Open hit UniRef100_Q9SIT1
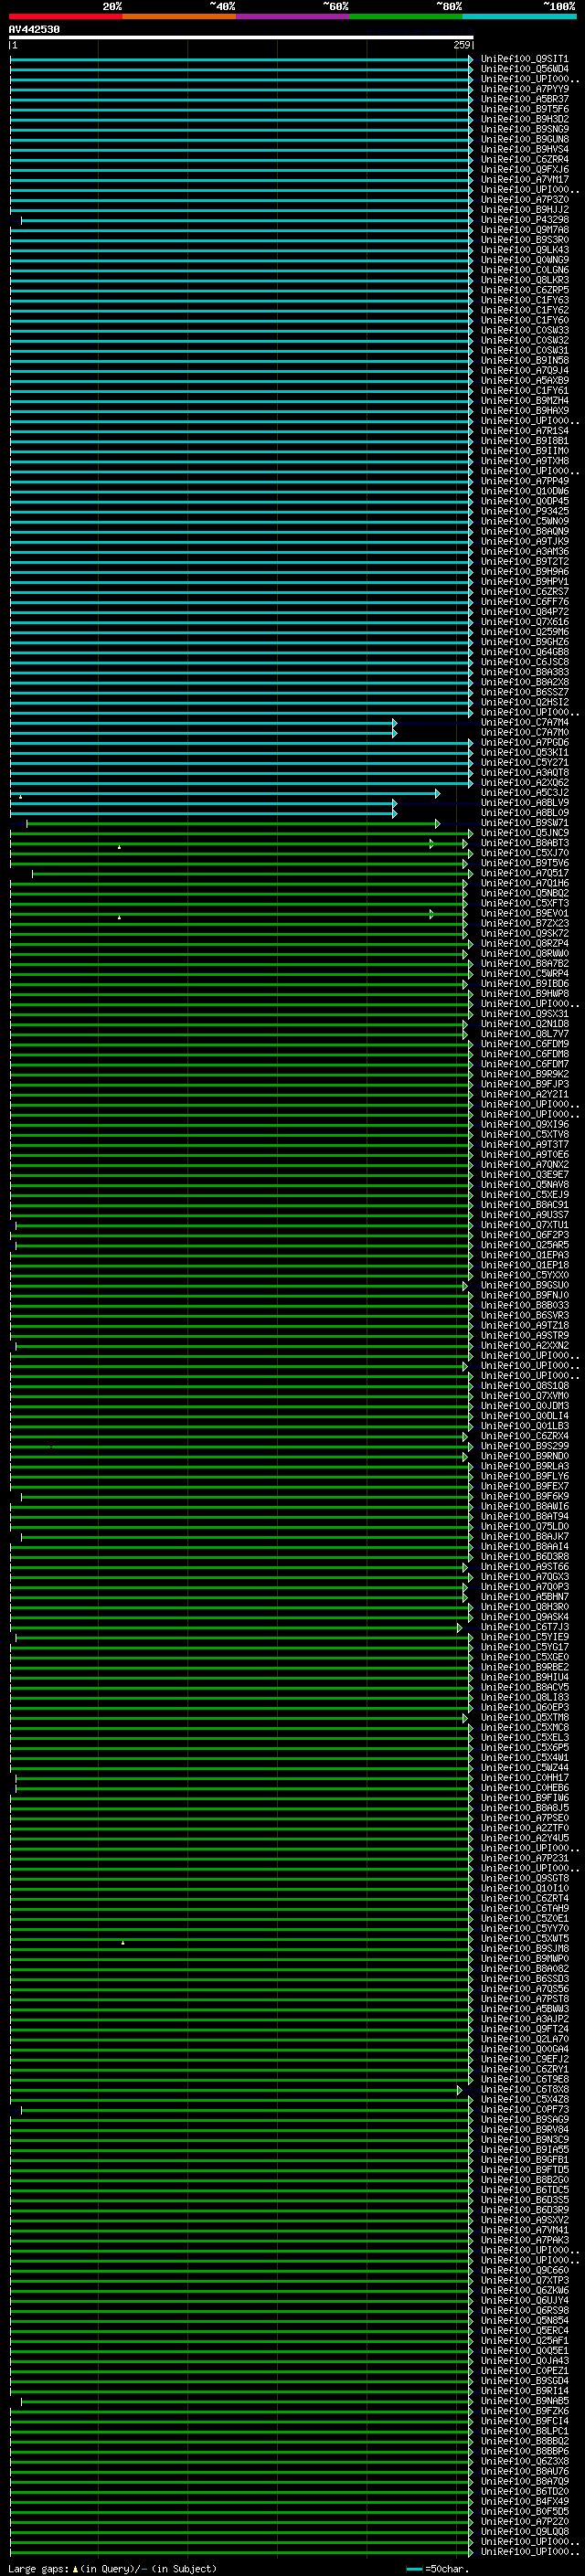 [525, 59]
